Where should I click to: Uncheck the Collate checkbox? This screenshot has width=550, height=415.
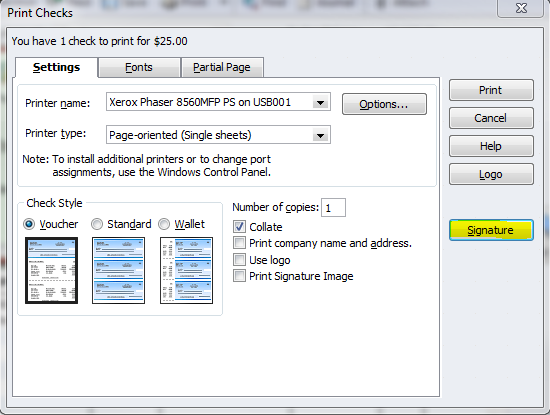pos(240,227)
